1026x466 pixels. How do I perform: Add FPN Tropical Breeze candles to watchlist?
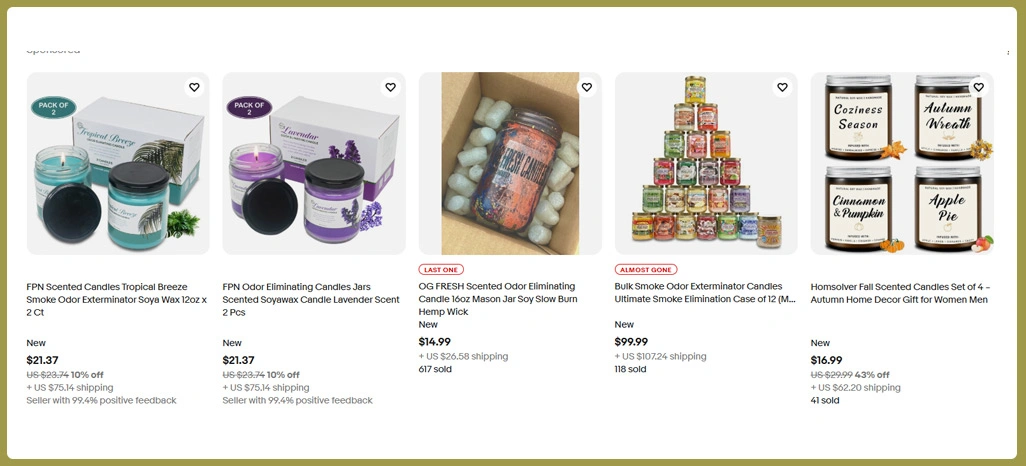pyautogui.click(x=194, y=87)
